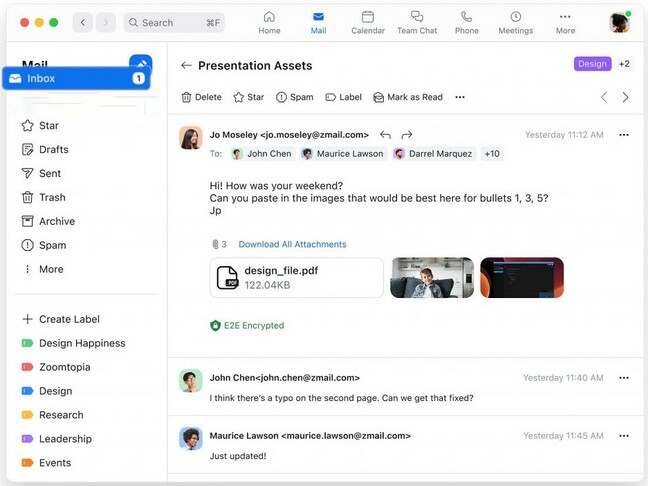Mark the thread as Spam in the toolbar
The height and width of the screenshot is (486, 648).
click(295, 98)
